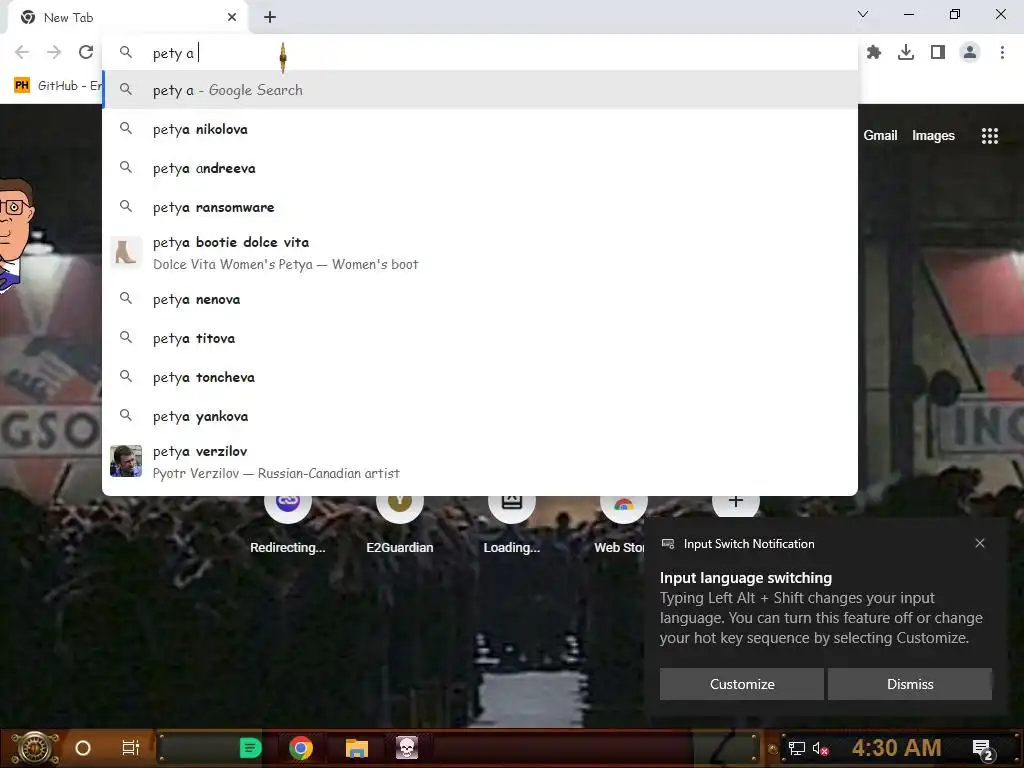Click the Cortana circle icon on taskbar
Screen dimensions: 1024x768
tap(83, 748)
